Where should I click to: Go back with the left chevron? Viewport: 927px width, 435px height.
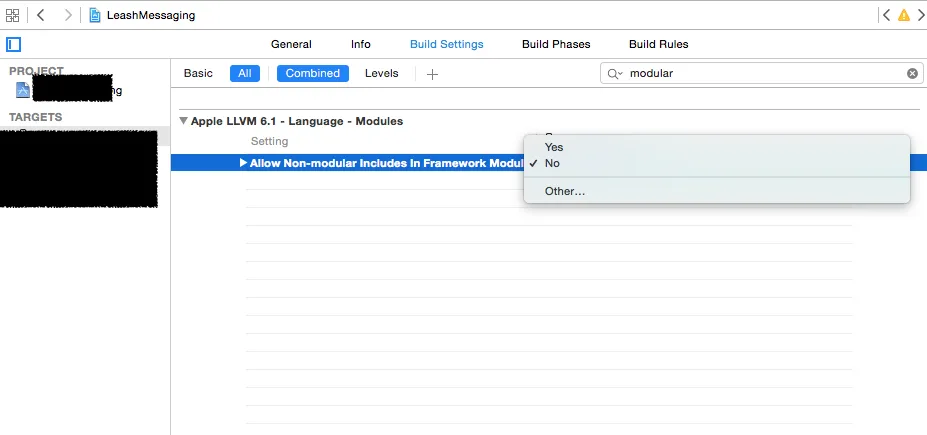tap(41, 16)
